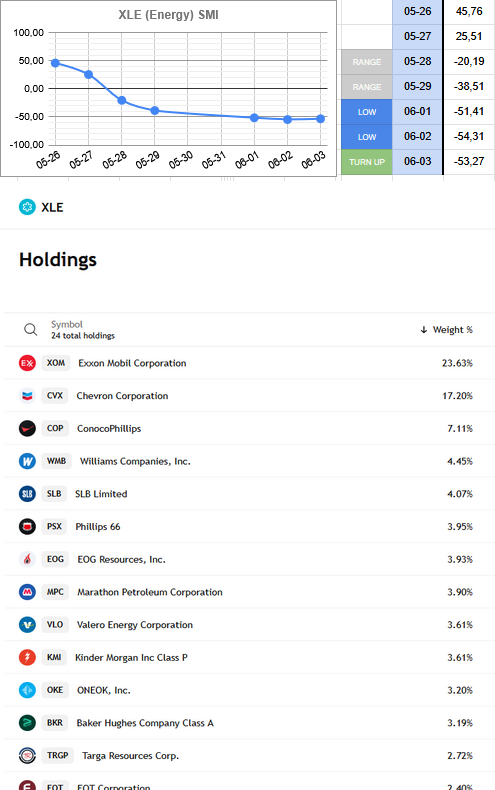
Task: Select the LOW cell for 06-01
Action: tap(366, 112)
